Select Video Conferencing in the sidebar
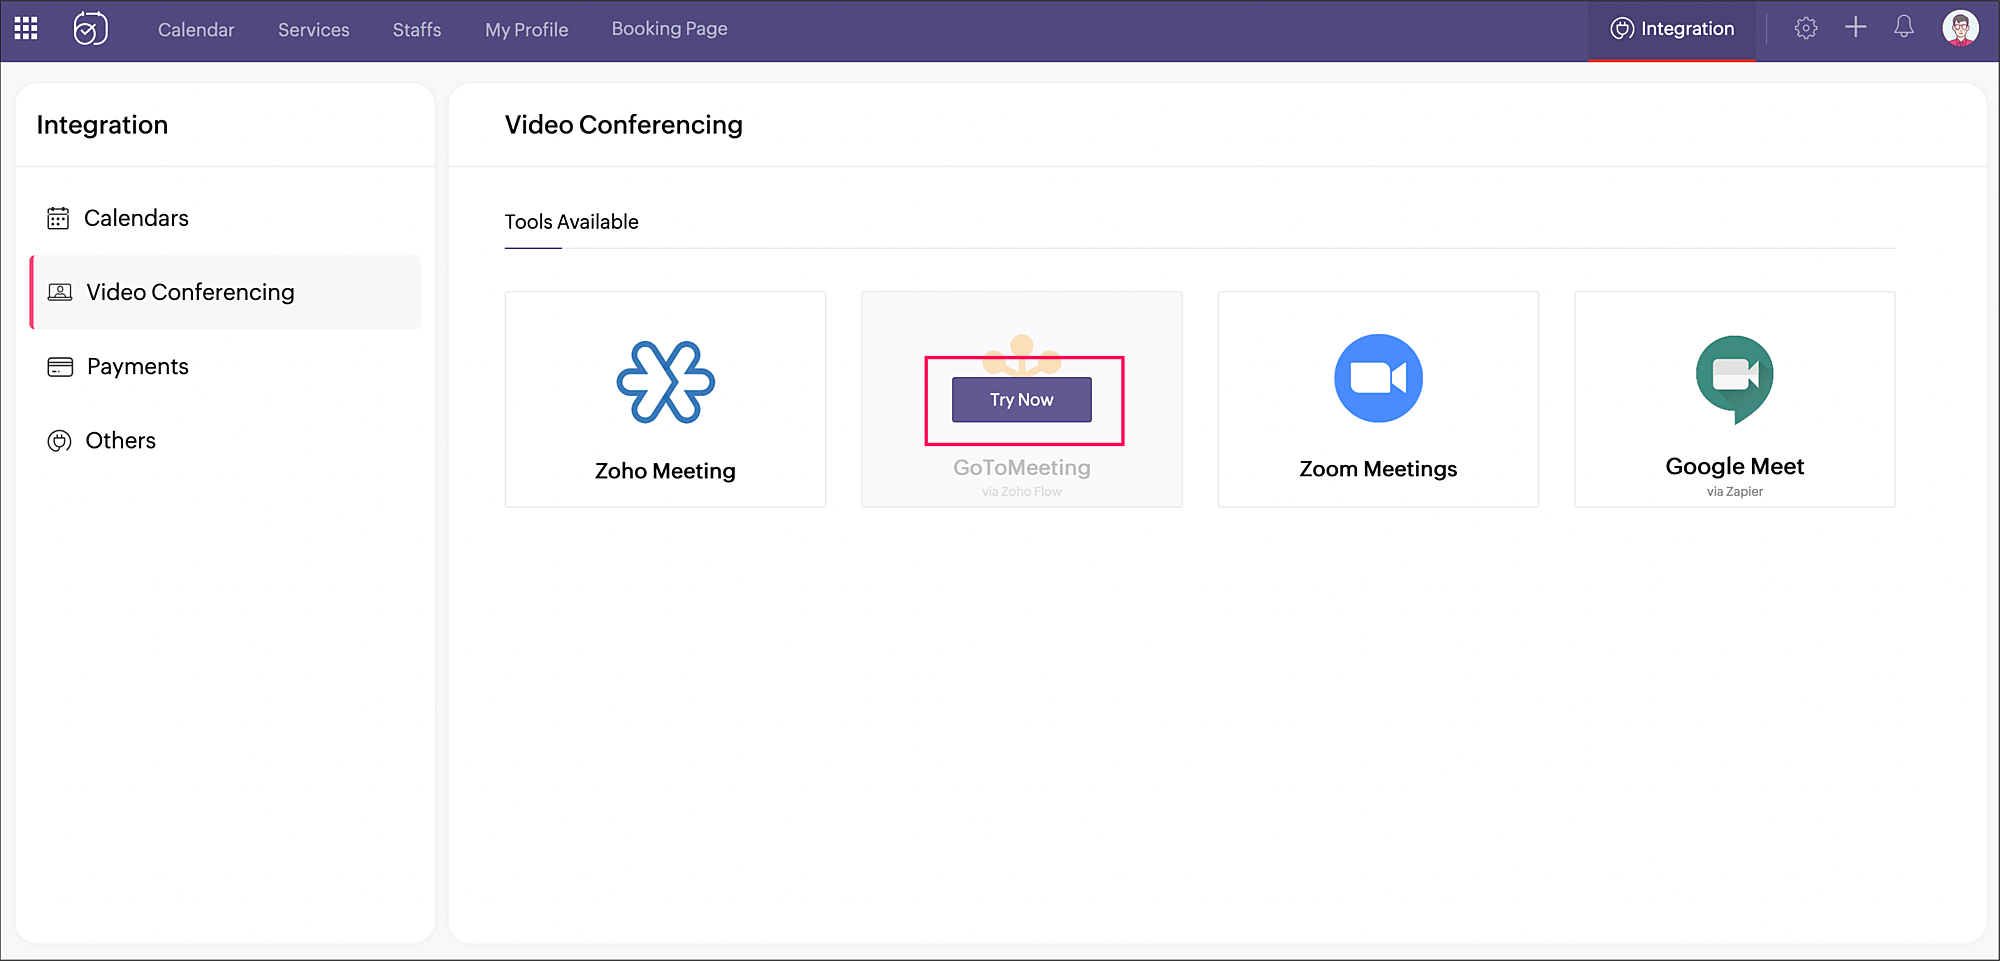 (x=225, y=292)
